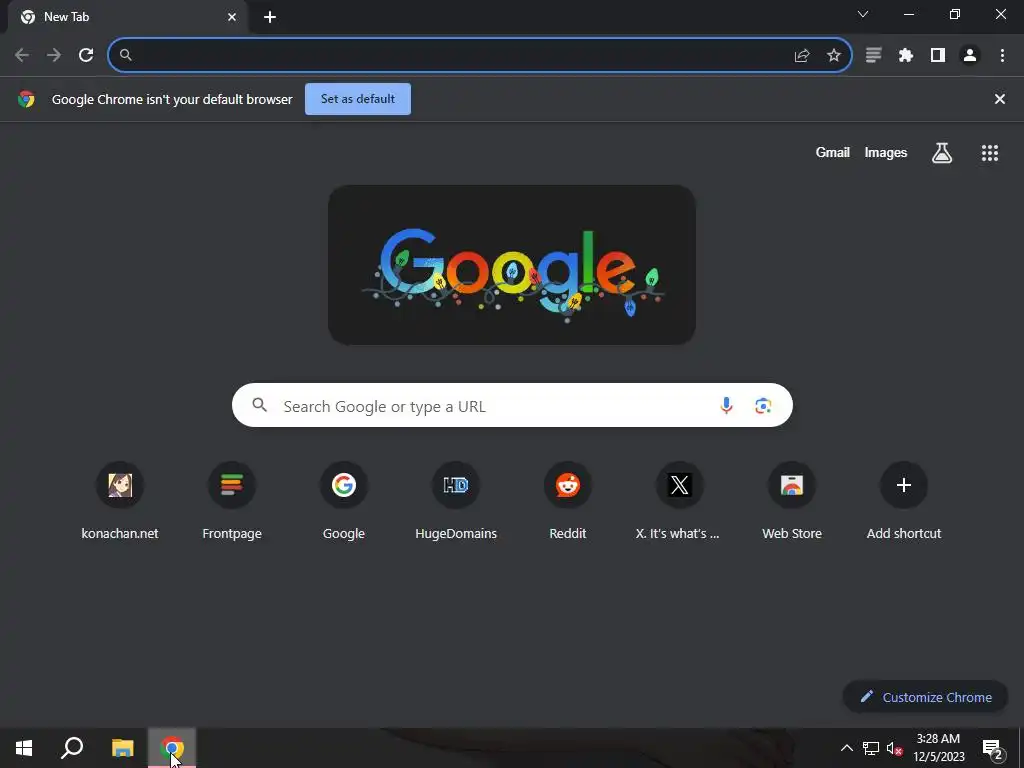Open the Google shortcut tile

point(344,501)
